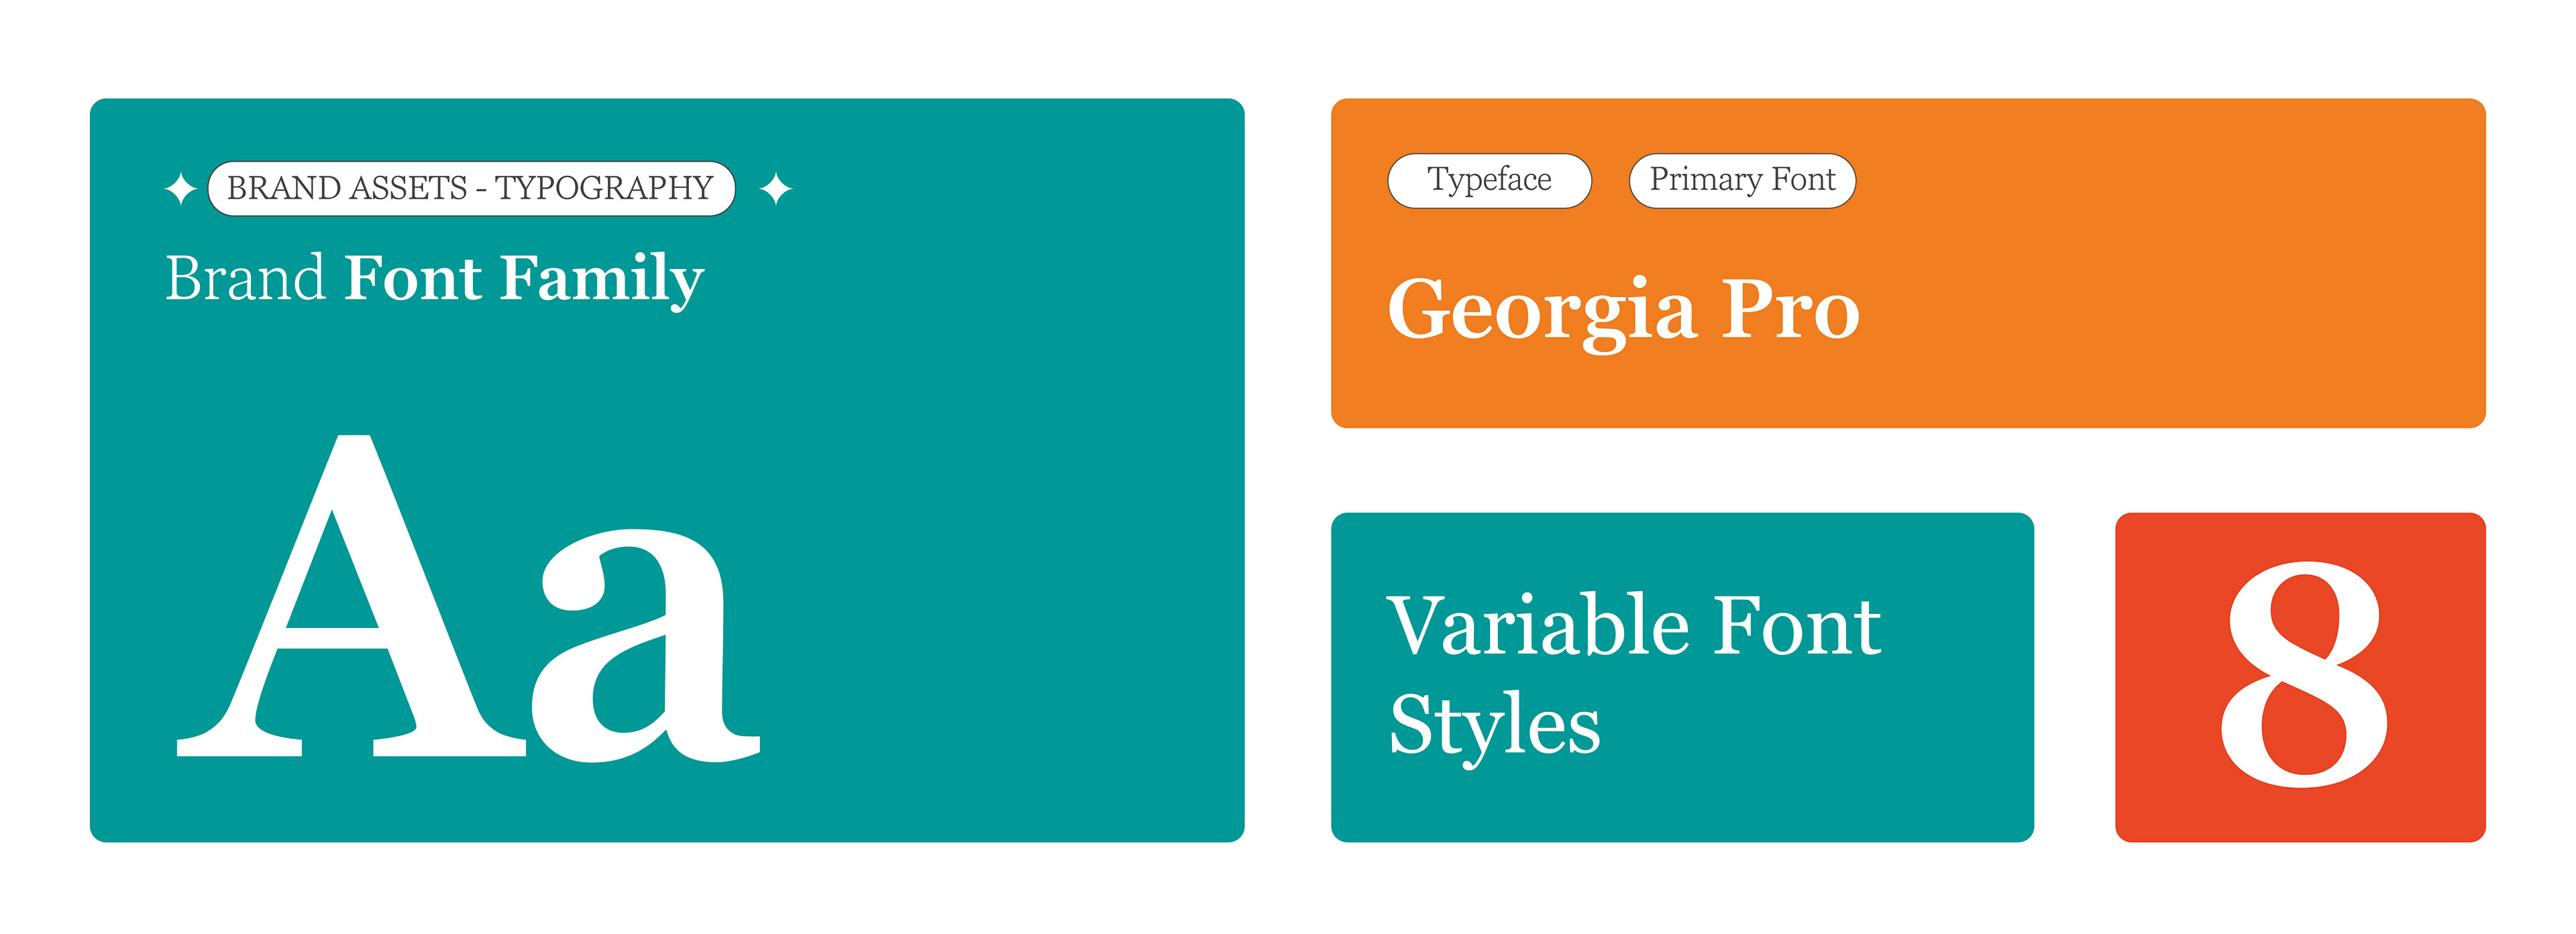The image size is (2576, 934).
Task: Click the large lowercase a glyph
Action: tap(640, 650)
